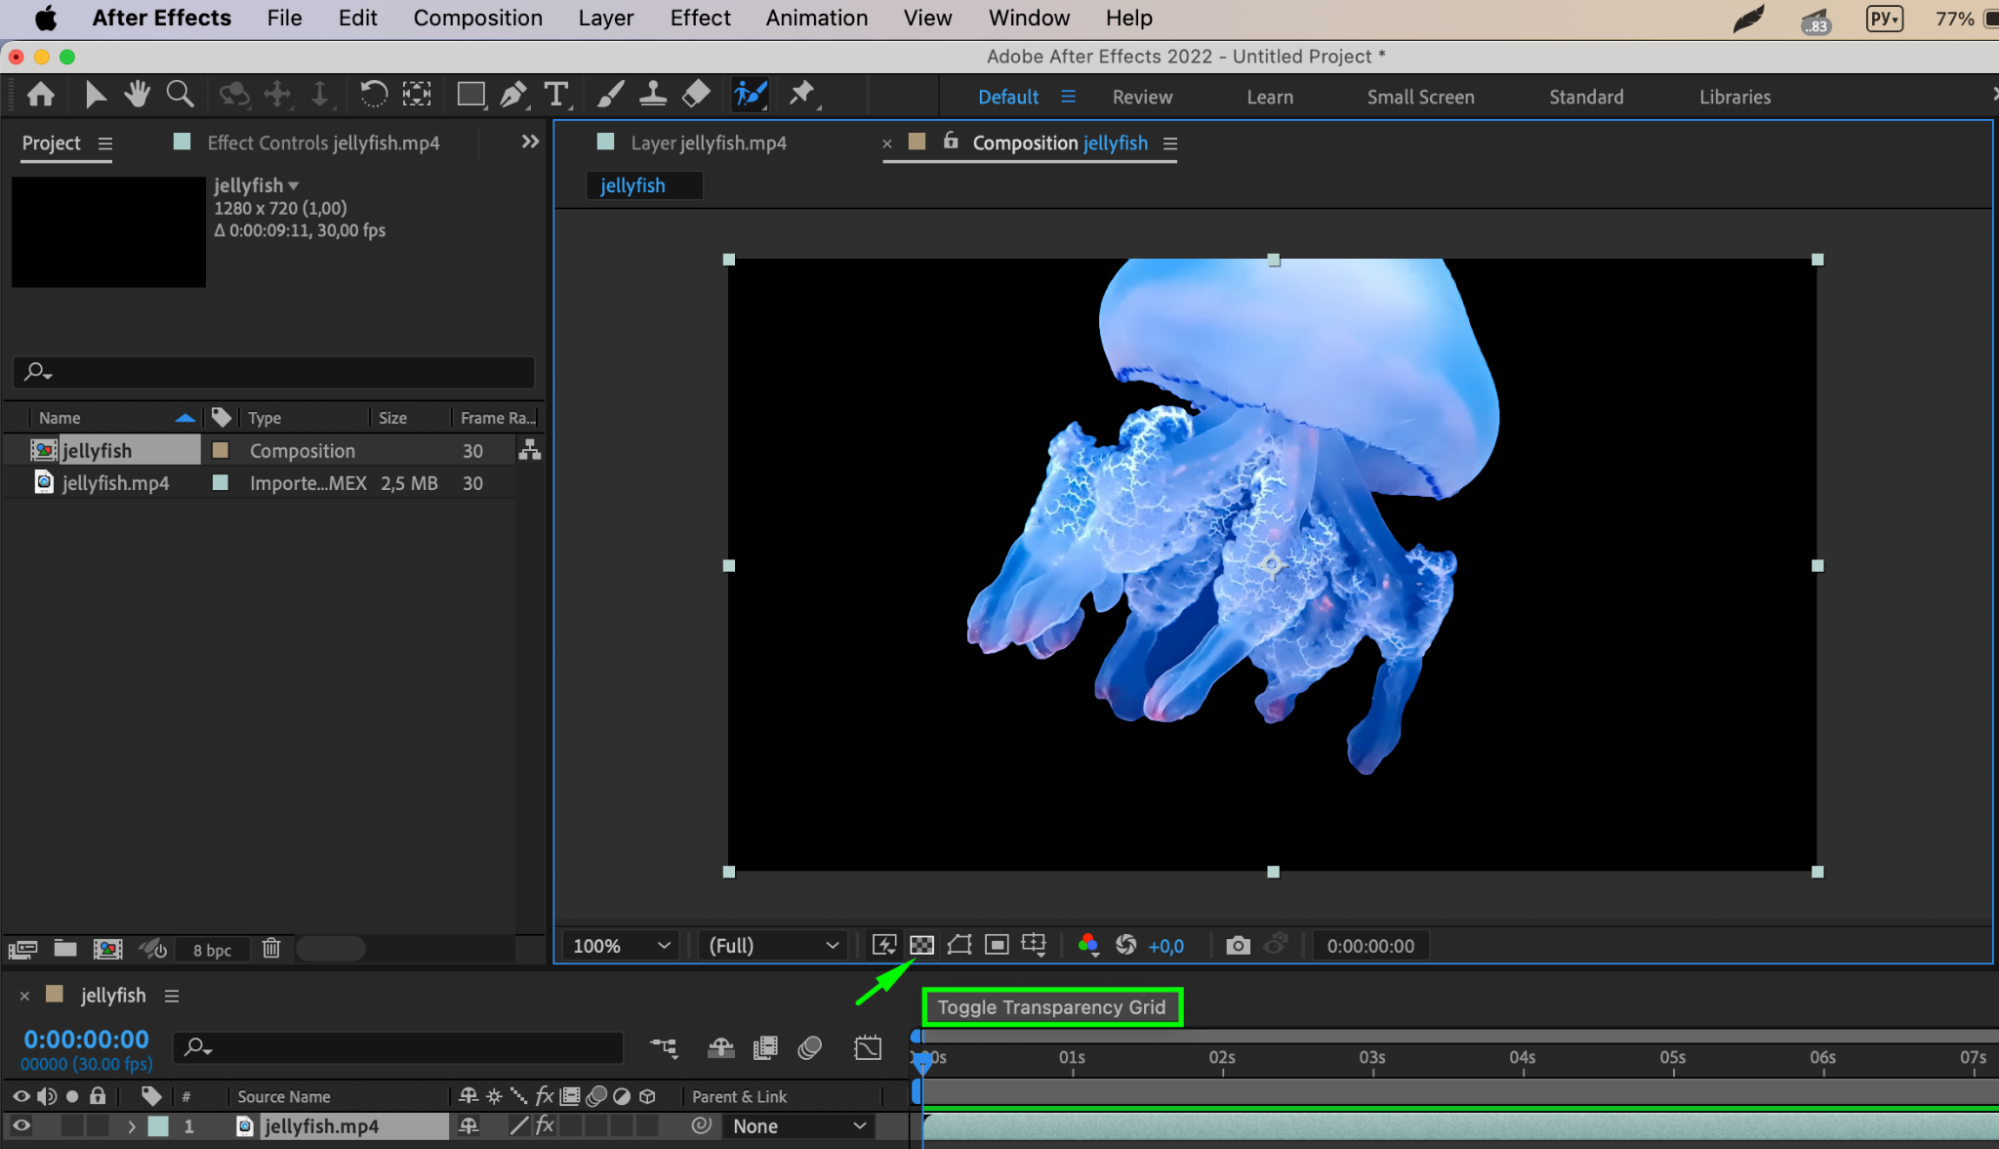Select the Puppet Pin tool

pos(801,95)
